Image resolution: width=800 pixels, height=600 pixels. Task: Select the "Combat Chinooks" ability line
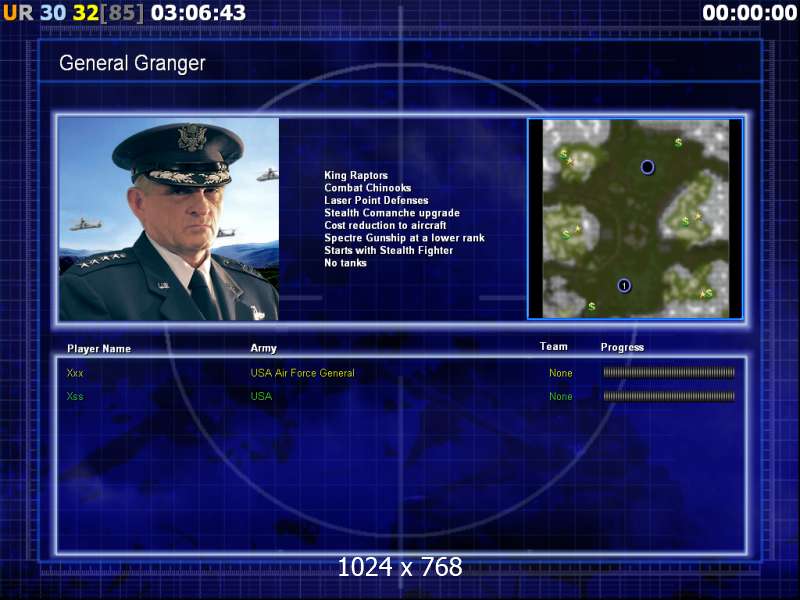click(x=368, y=188)
